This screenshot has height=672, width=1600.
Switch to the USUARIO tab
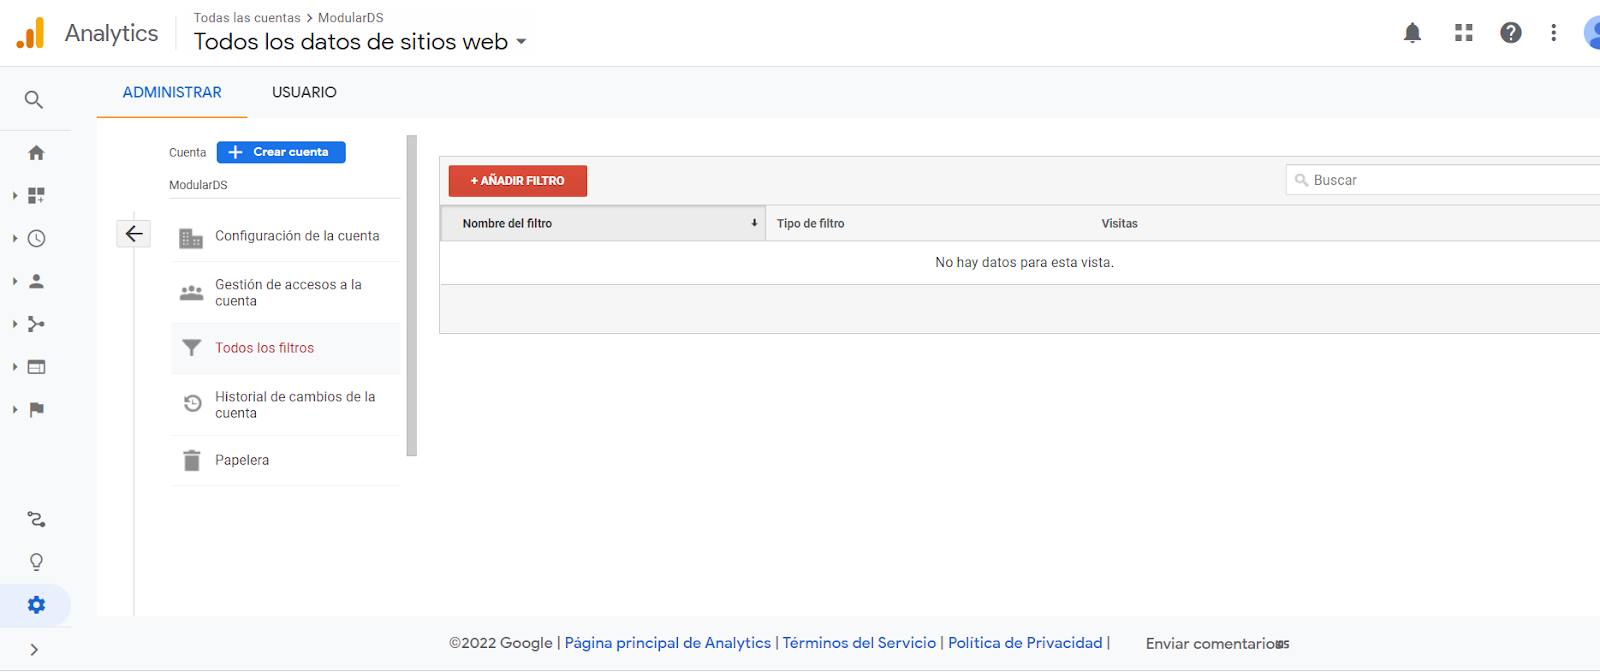click(304, 92)
